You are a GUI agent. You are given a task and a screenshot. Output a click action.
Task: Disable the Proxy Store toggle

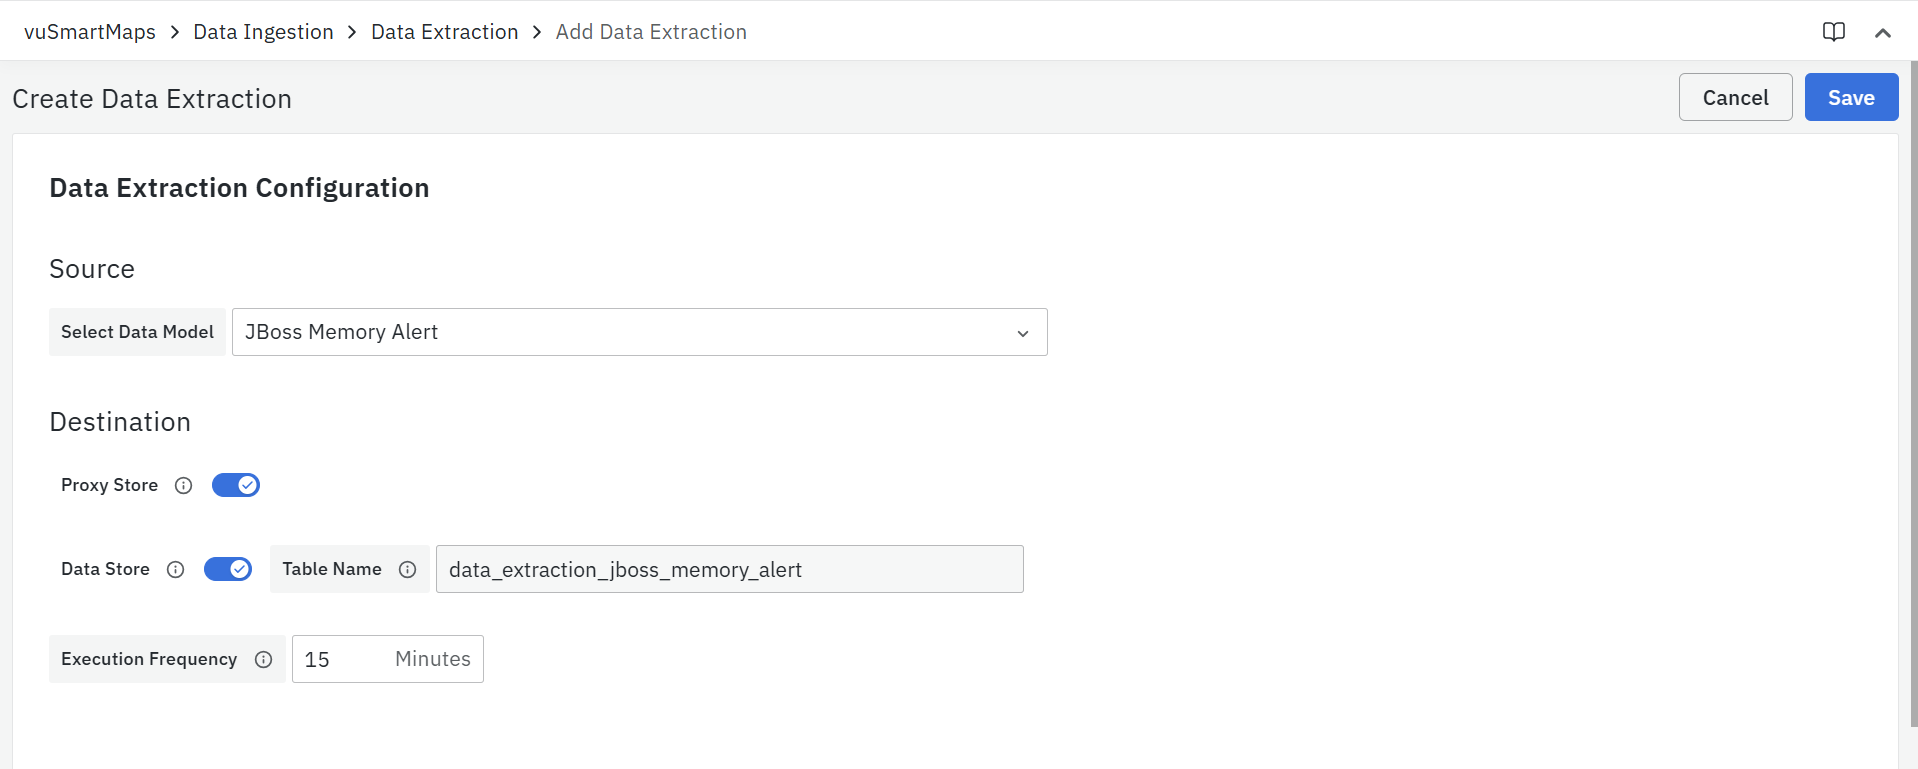tap(236, 485)
